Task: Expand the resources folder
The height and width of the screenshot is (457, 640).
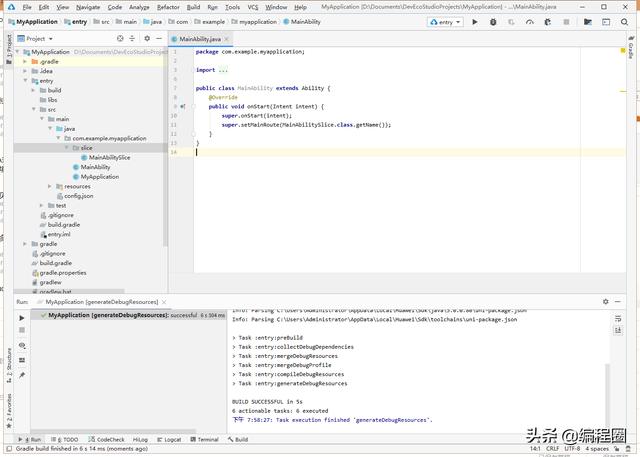Action: coord(50,186)
